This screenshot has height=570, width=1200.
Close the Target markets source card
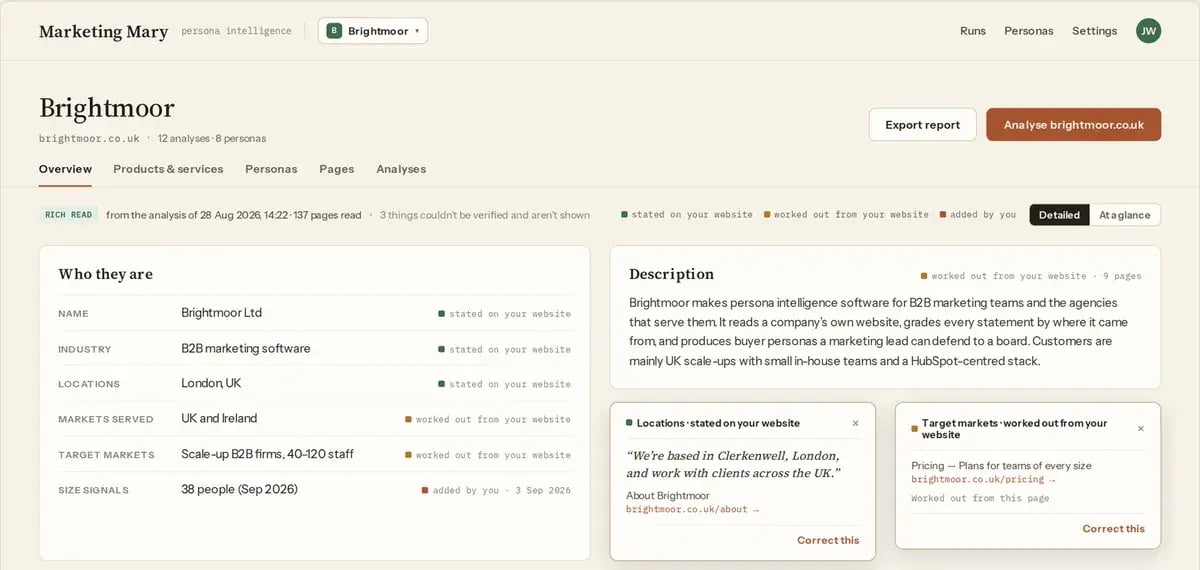click(1141, 428)
